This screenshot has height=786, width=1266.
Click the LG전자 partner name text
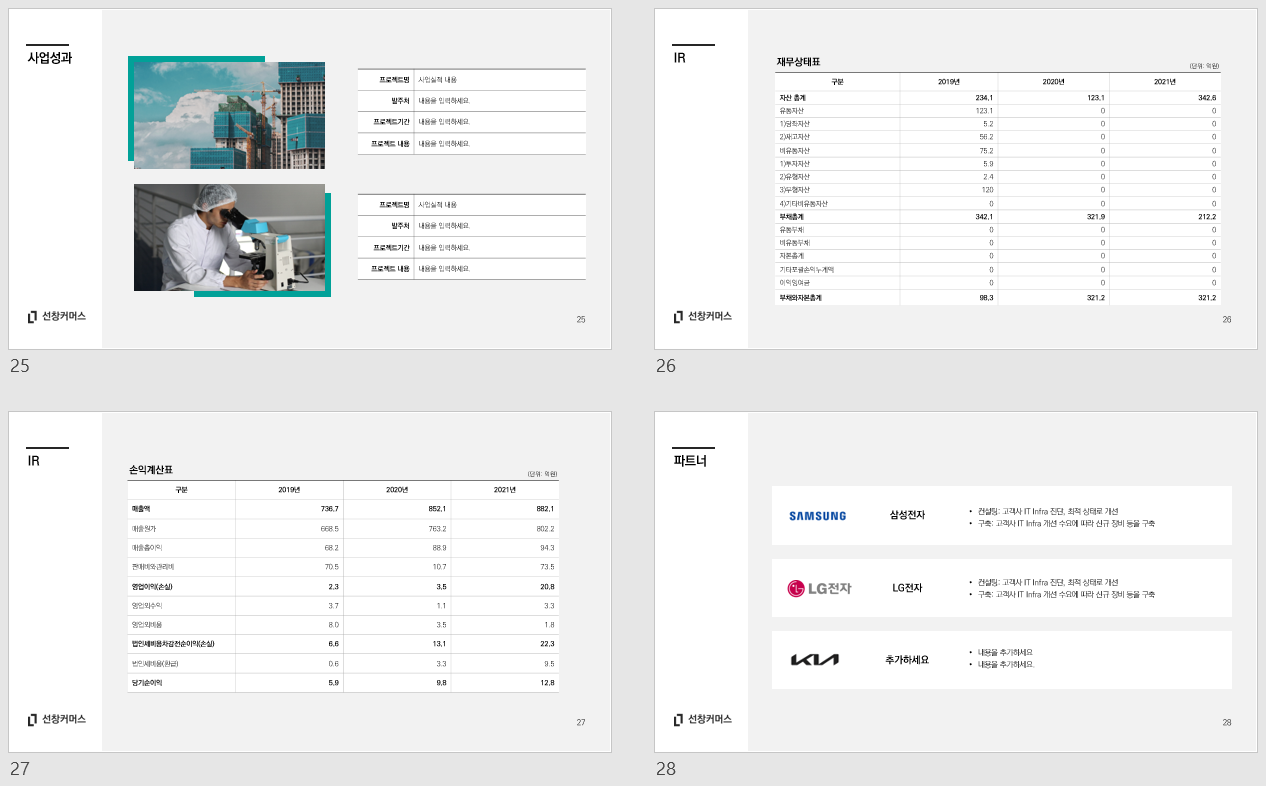click(x=907, y=588)
